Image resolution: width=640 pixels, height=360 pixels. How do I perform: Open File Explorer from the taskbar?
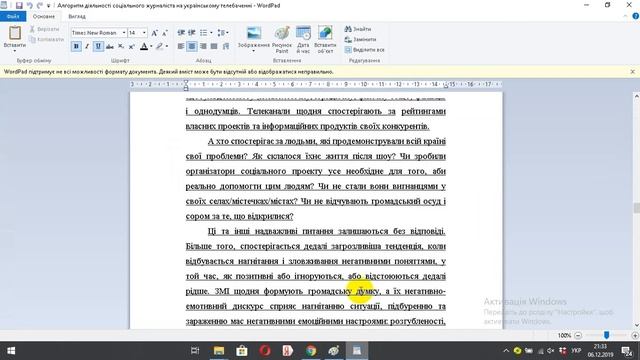pos(219,351)
